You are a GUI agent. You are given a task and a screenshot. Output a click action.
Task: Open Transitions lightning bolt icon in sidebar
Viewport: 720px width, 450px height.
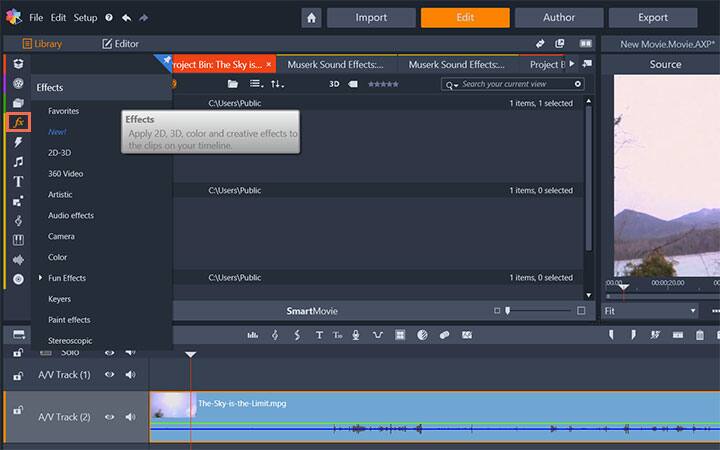tap(18, 142)
